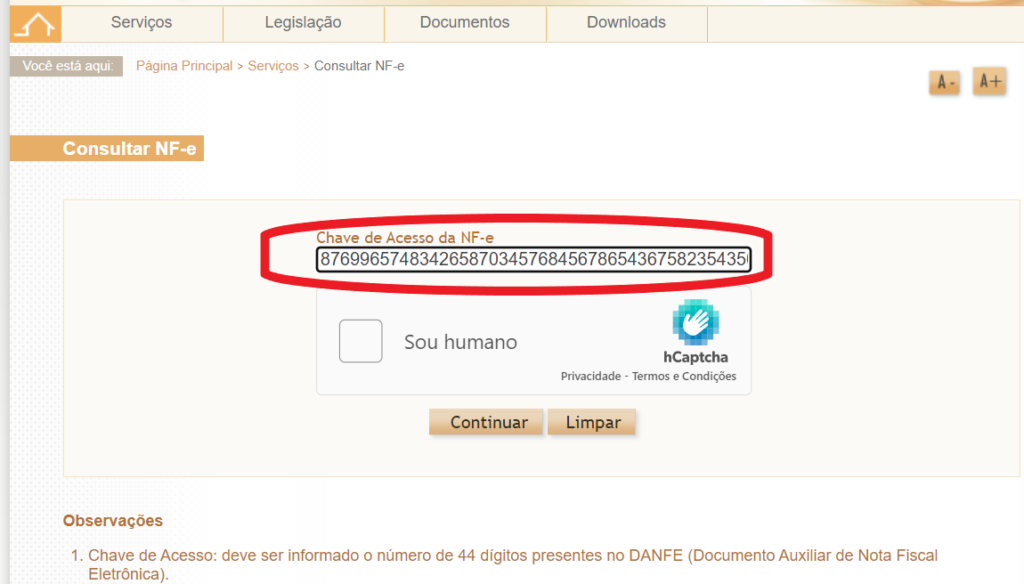Viewport: 1024px width, 584px height.
Task: Follow the Serviços breadcrumb link
Action: coord(273,66)
